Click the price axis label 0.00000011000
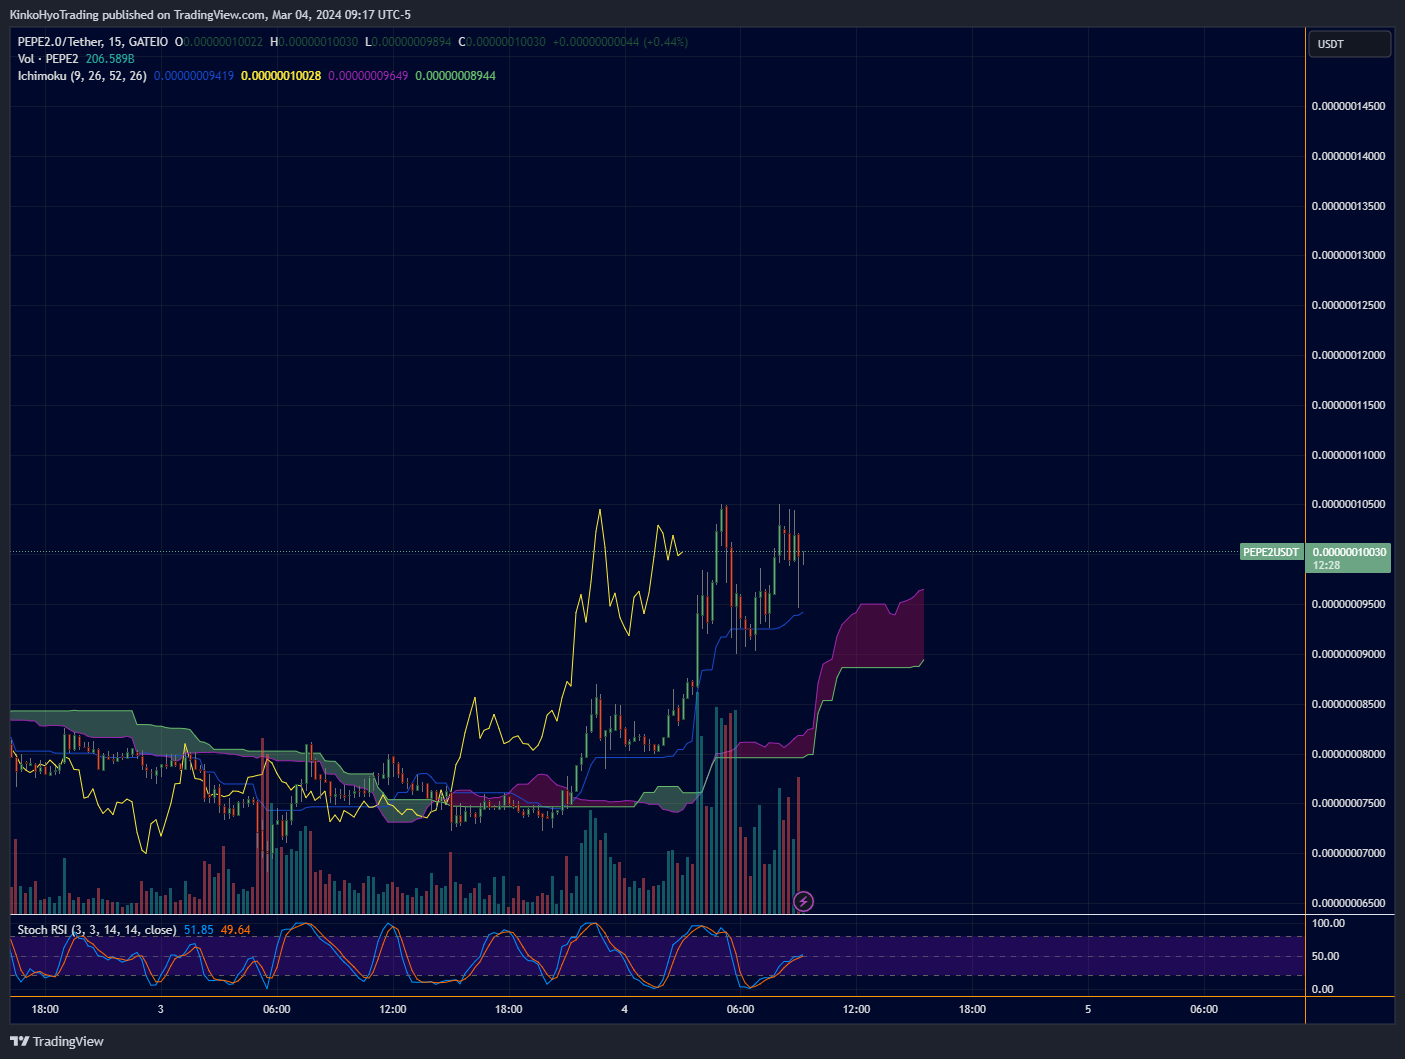This screenshot has height=1059, width=1405. coord(1349,455)
